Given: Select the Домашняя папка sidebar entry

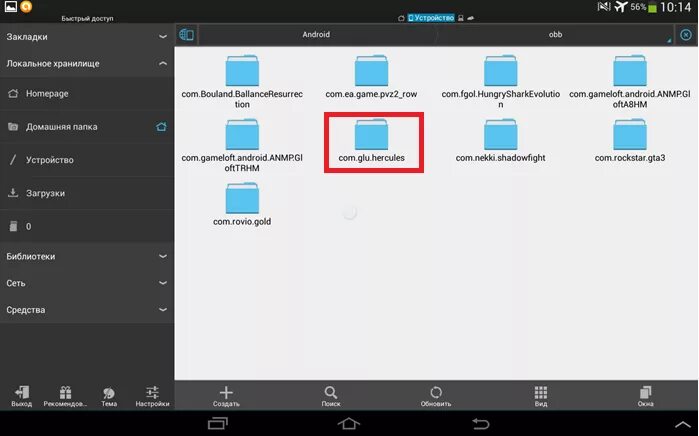Looking at the screenshot, I should pos(87,127).
